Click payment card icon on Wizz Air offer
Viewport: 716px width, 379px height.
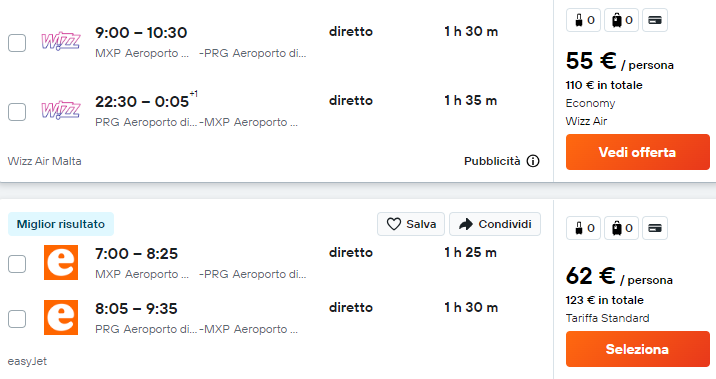point(655,20)
